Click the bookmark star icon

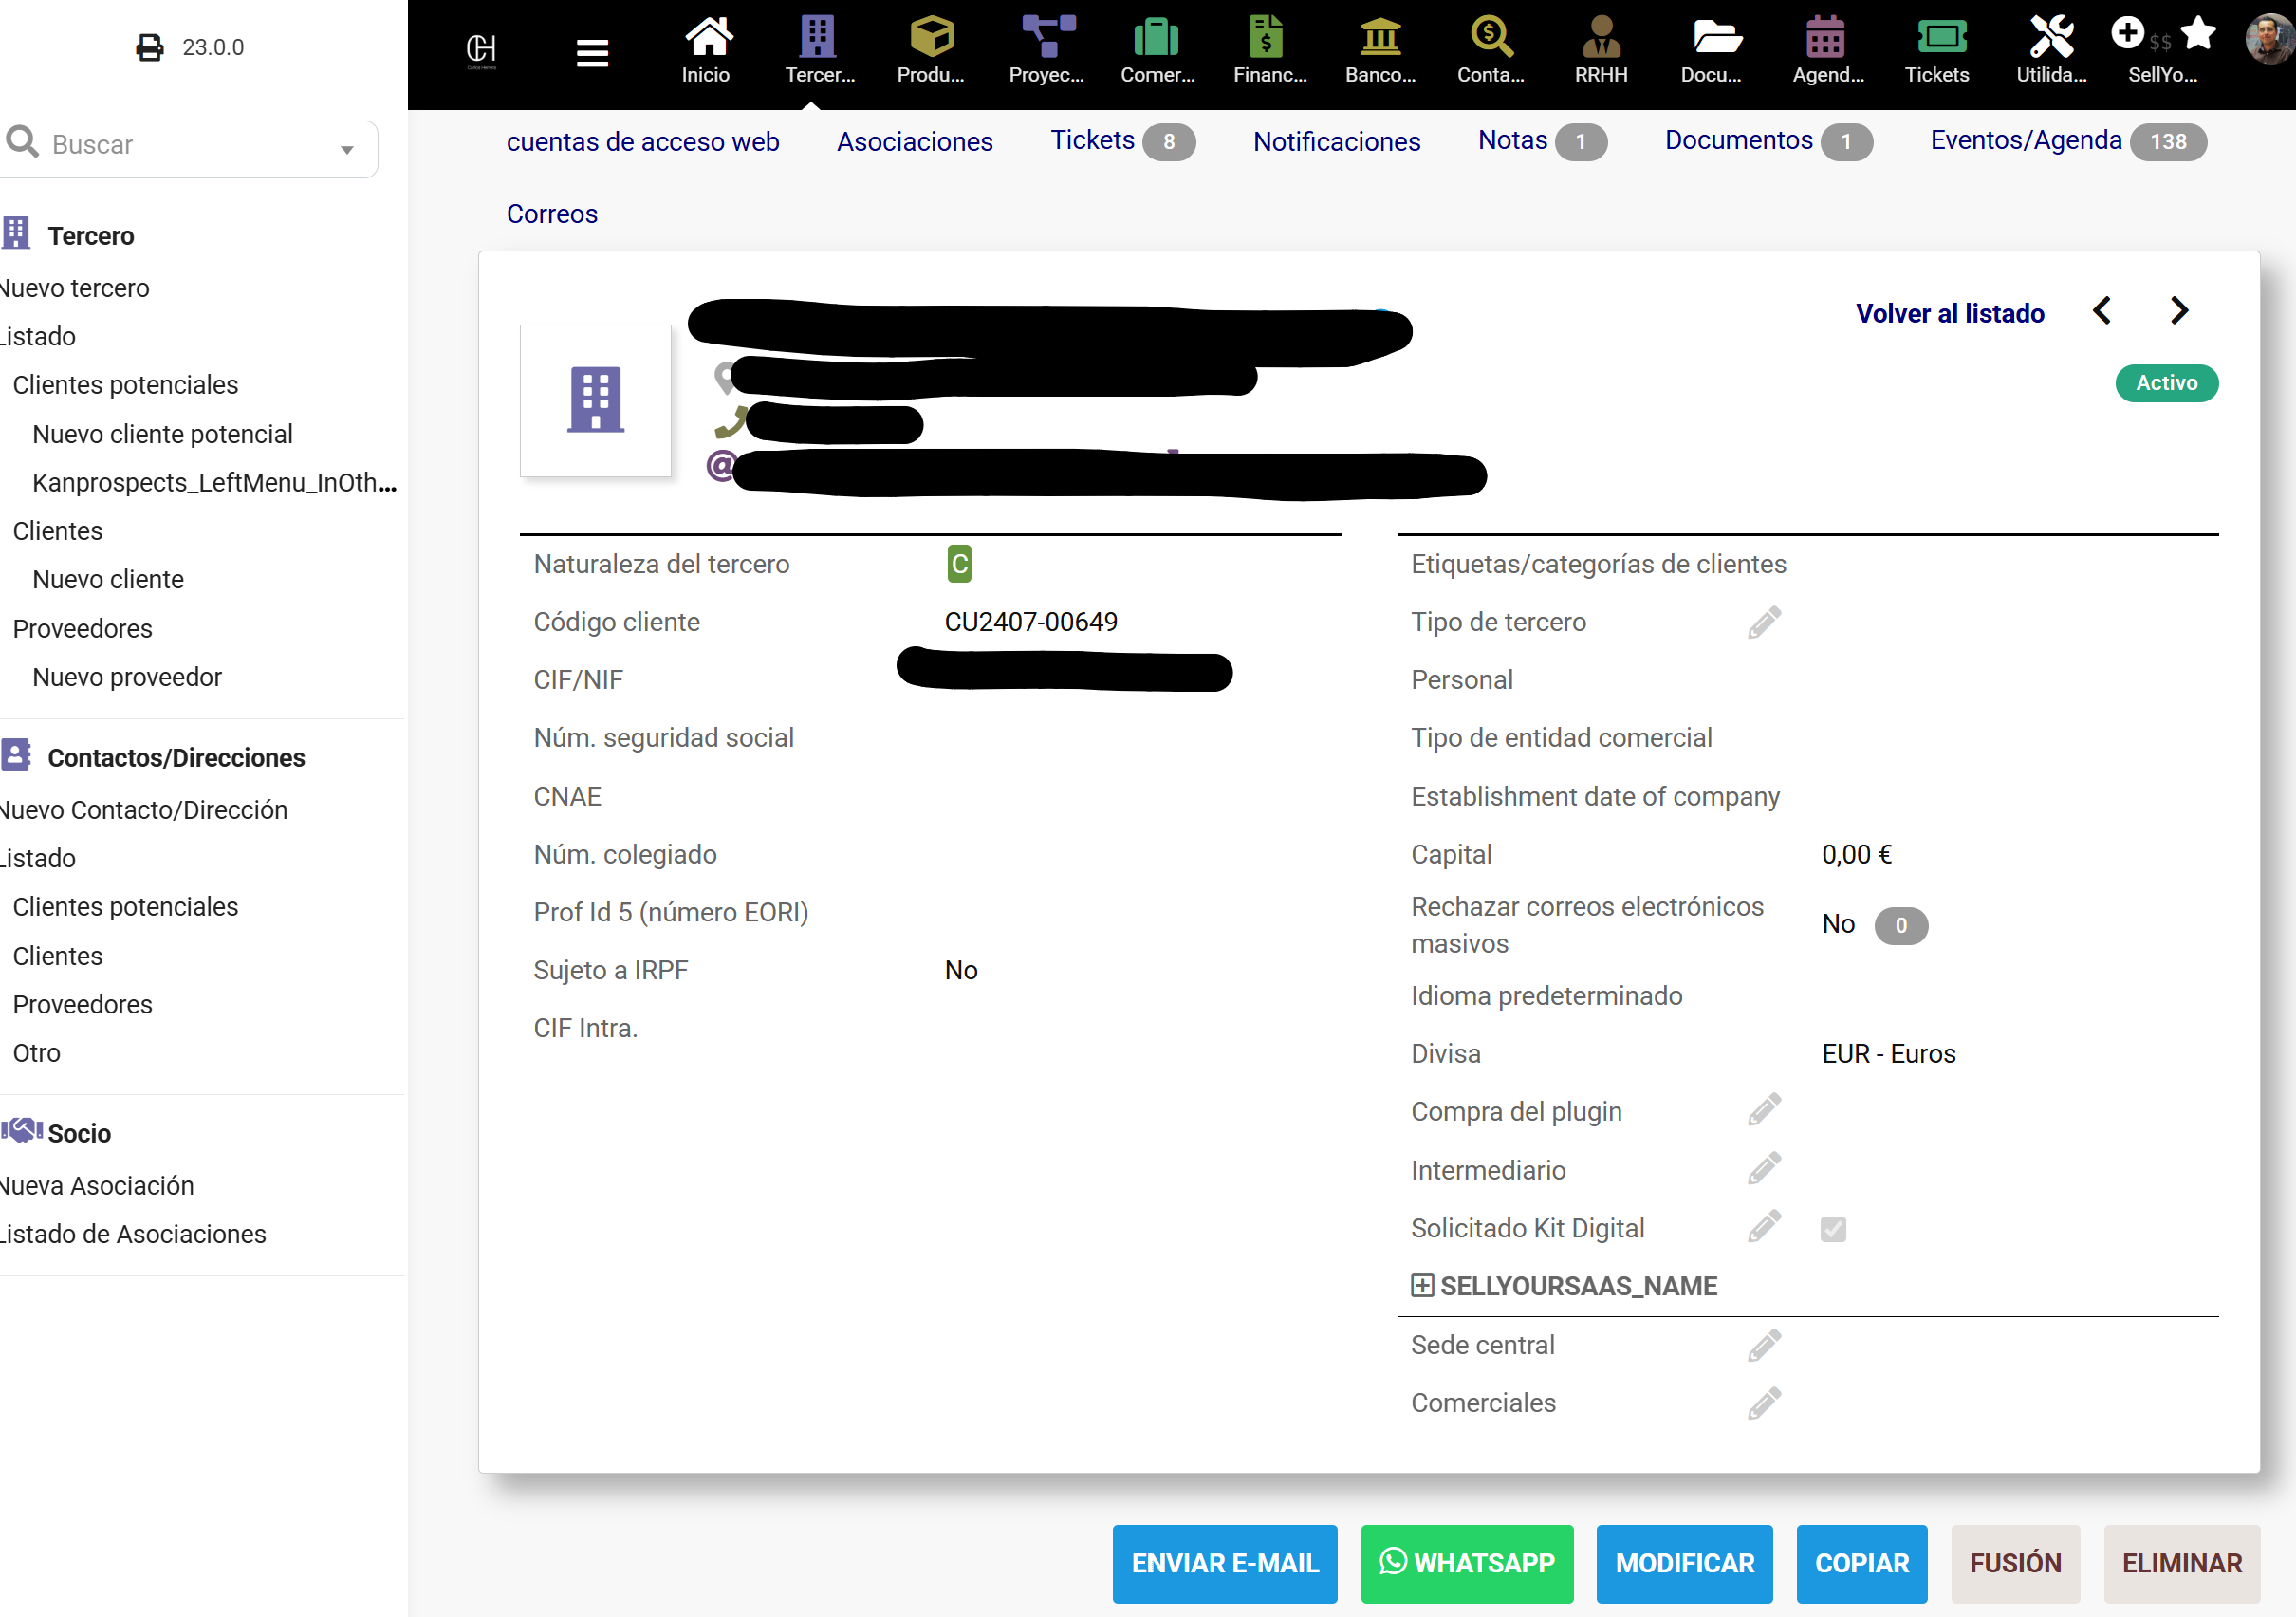(x=2198, y=34)
